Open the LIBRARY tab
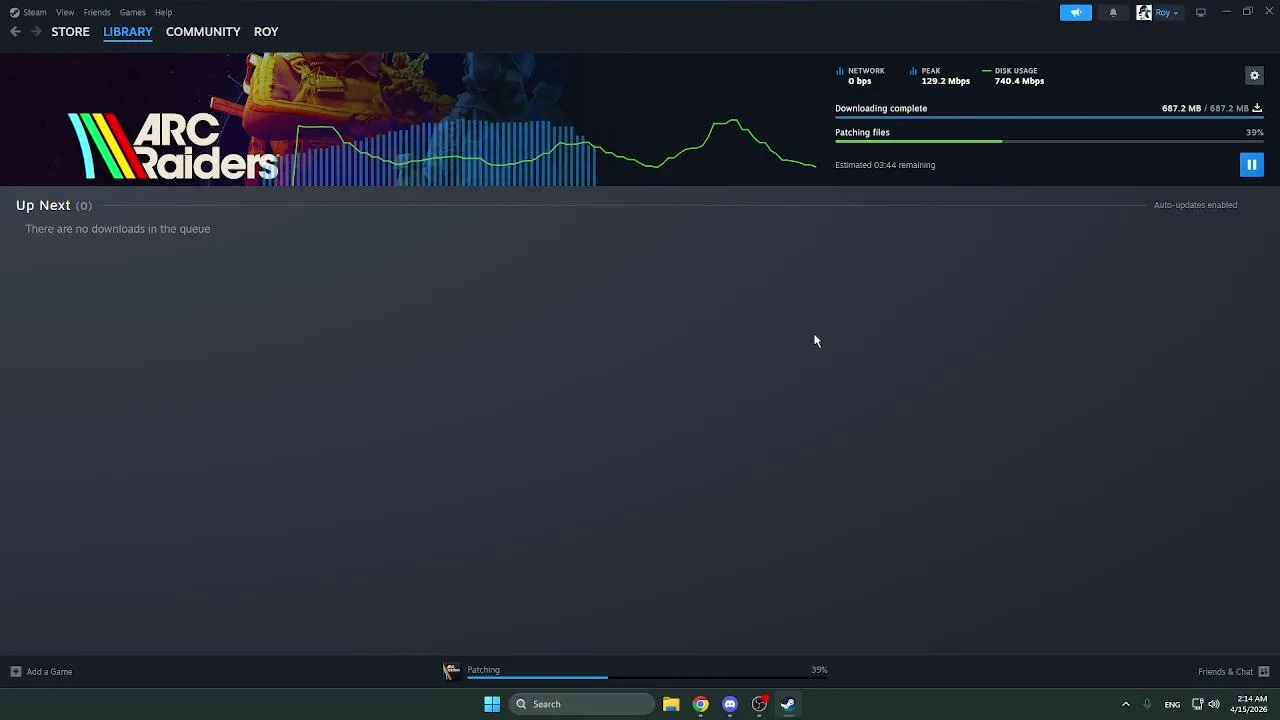This screenshot has height=720, width=1280. pyautogui.click(x=128, y=32)
